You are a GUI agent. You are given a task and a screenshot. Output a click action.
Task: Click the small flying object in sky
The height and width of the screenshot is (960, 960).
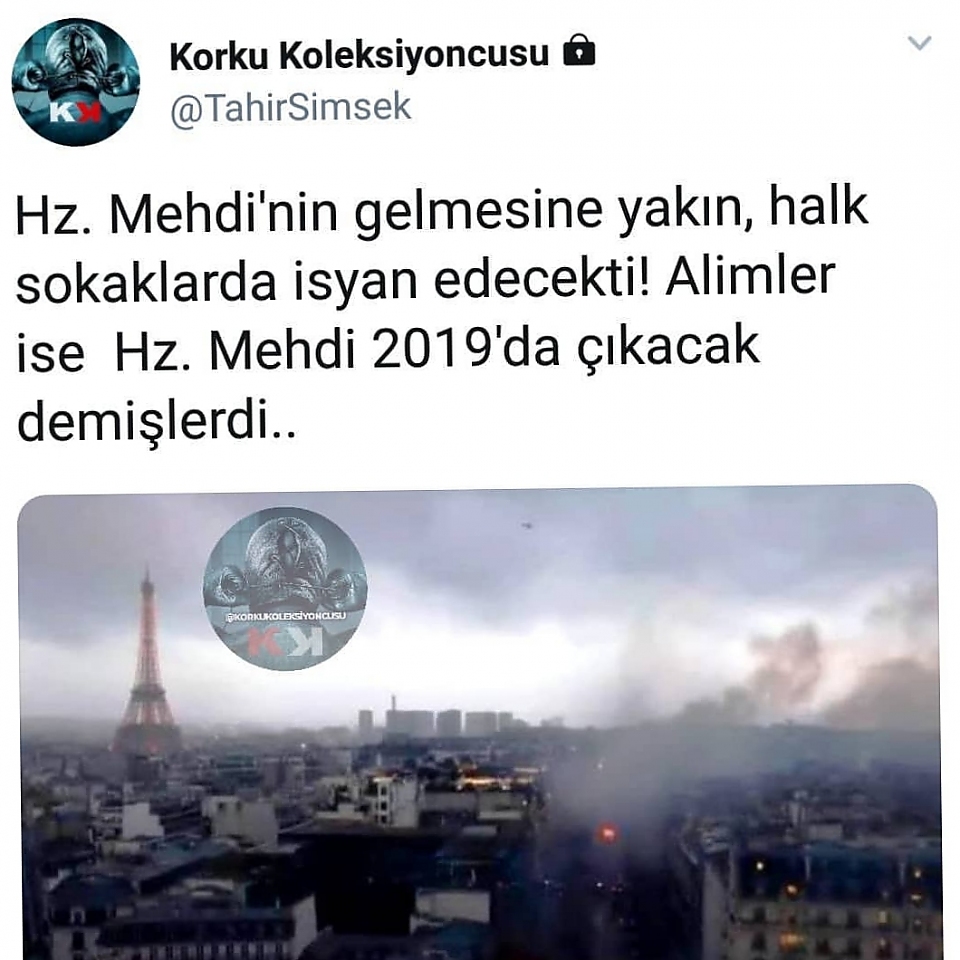[527, 525]
